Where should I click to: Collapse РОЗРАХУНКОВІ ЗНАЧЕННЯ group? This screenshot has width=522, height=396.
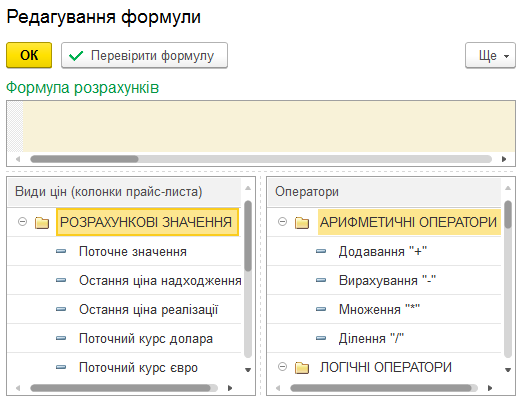(22, 222)
